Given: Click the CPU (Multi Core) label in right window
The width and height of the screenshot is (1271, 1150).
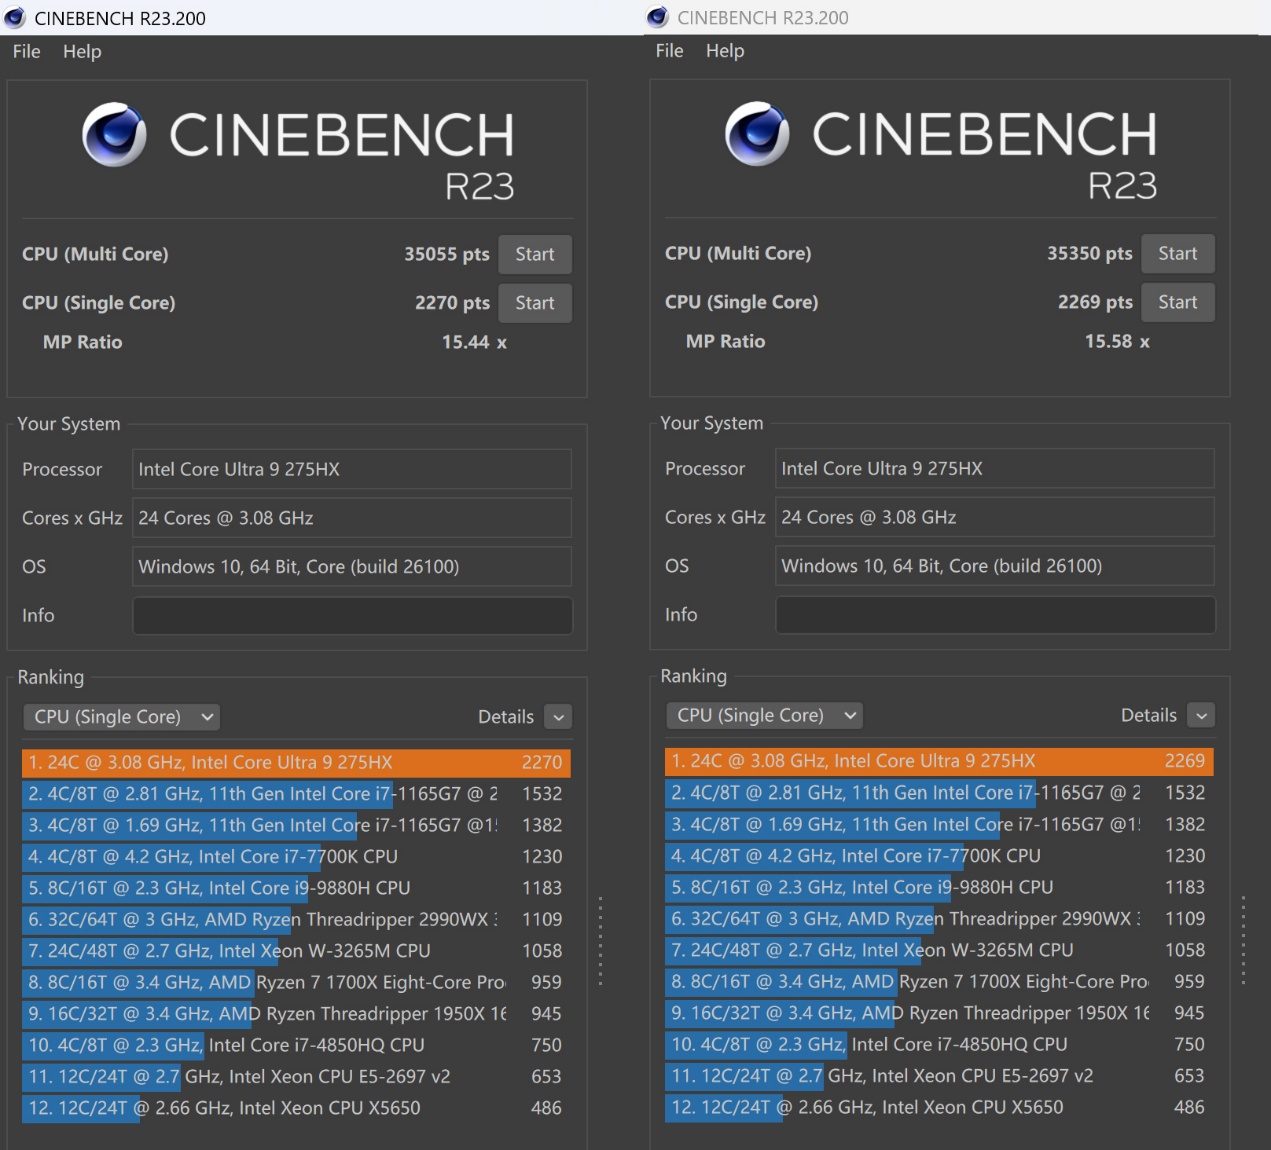Looking at the screenshot, I should tap(738, 253).
